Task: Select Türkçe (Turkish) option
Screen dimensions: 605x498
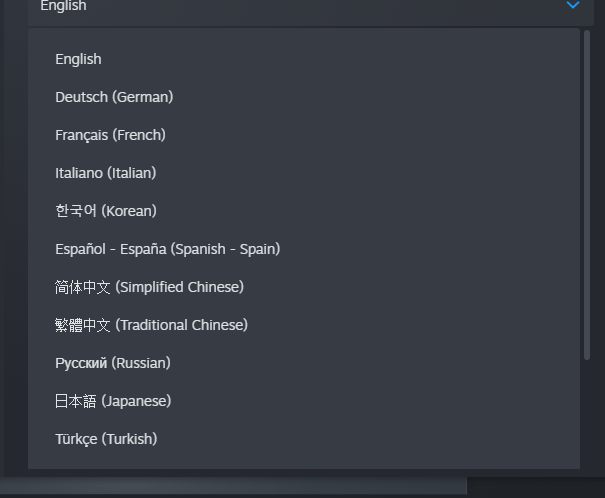Action: (106, 439)
